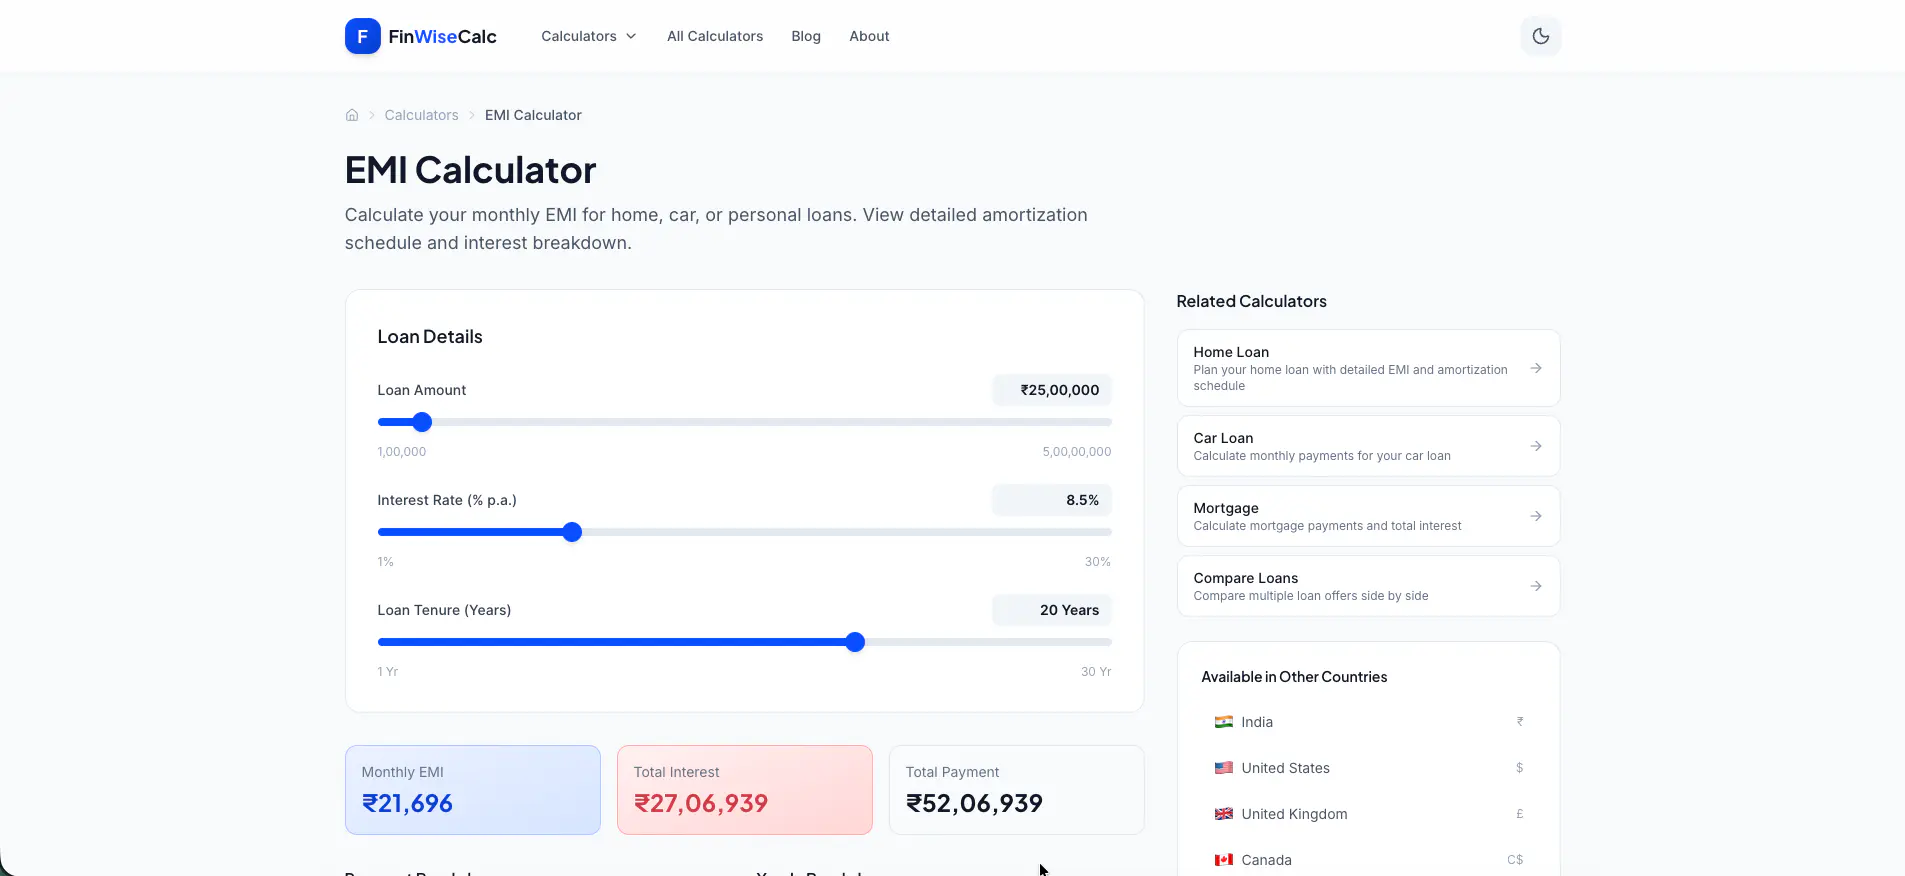Image resolution: width=1905 pixels, height=876 pixels.
Task: Click the United Kingdom flag icon
Action: (x=1223, y=814)
